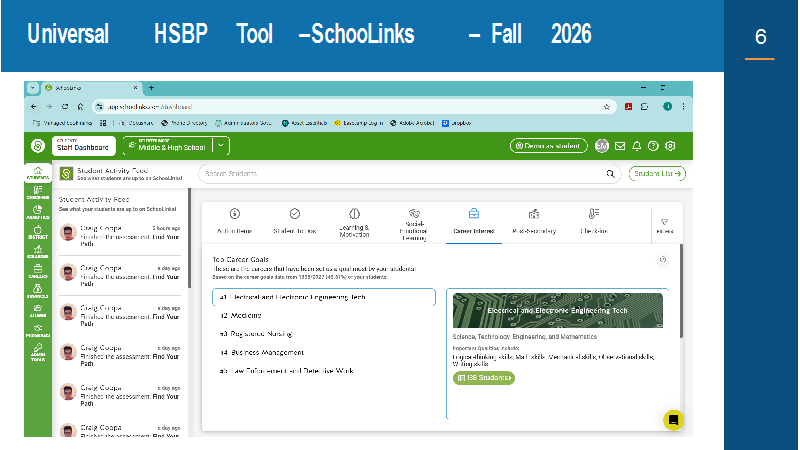
Task: Select #5 Law Enforcement and Detective Work
Action: 323,371
